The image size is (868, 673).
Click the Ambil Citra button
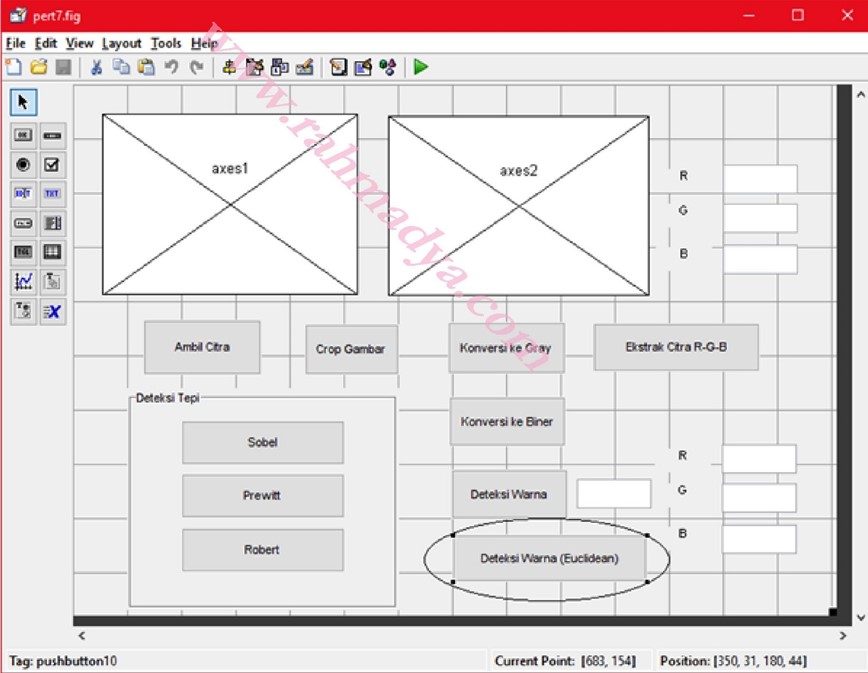[x=202, y=347]
